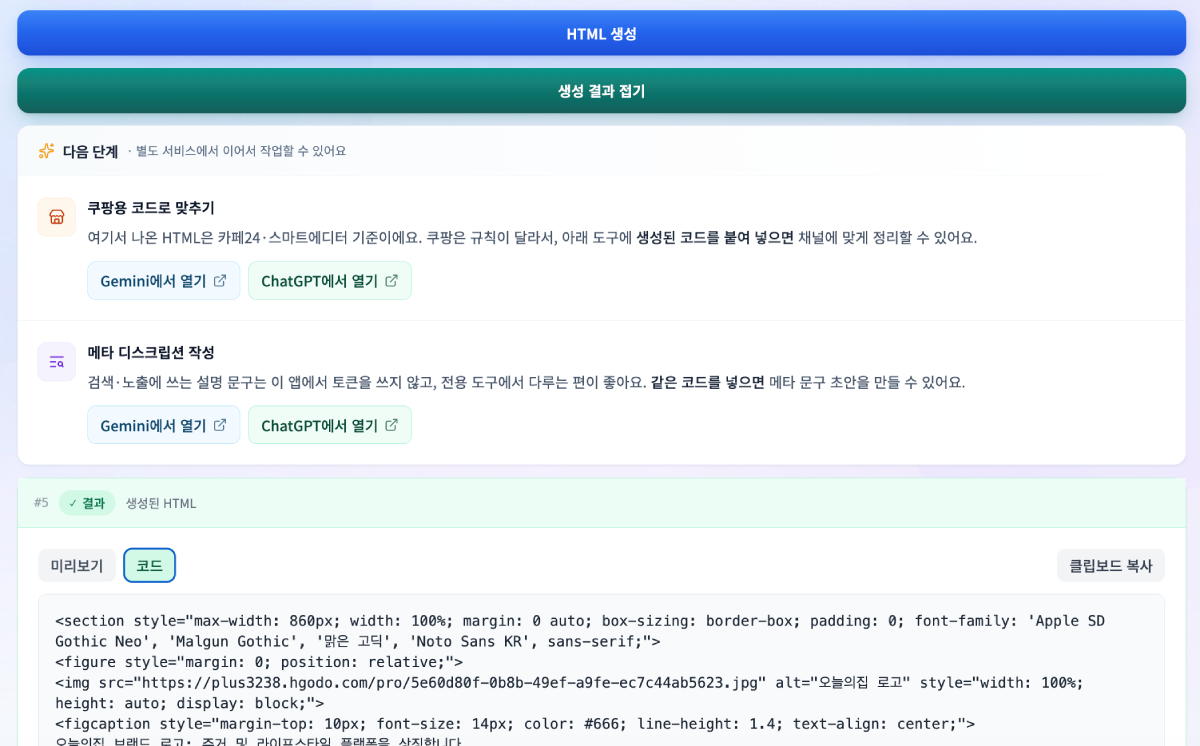Click the sparkle icon beside 다음 단계

point(47,151)
